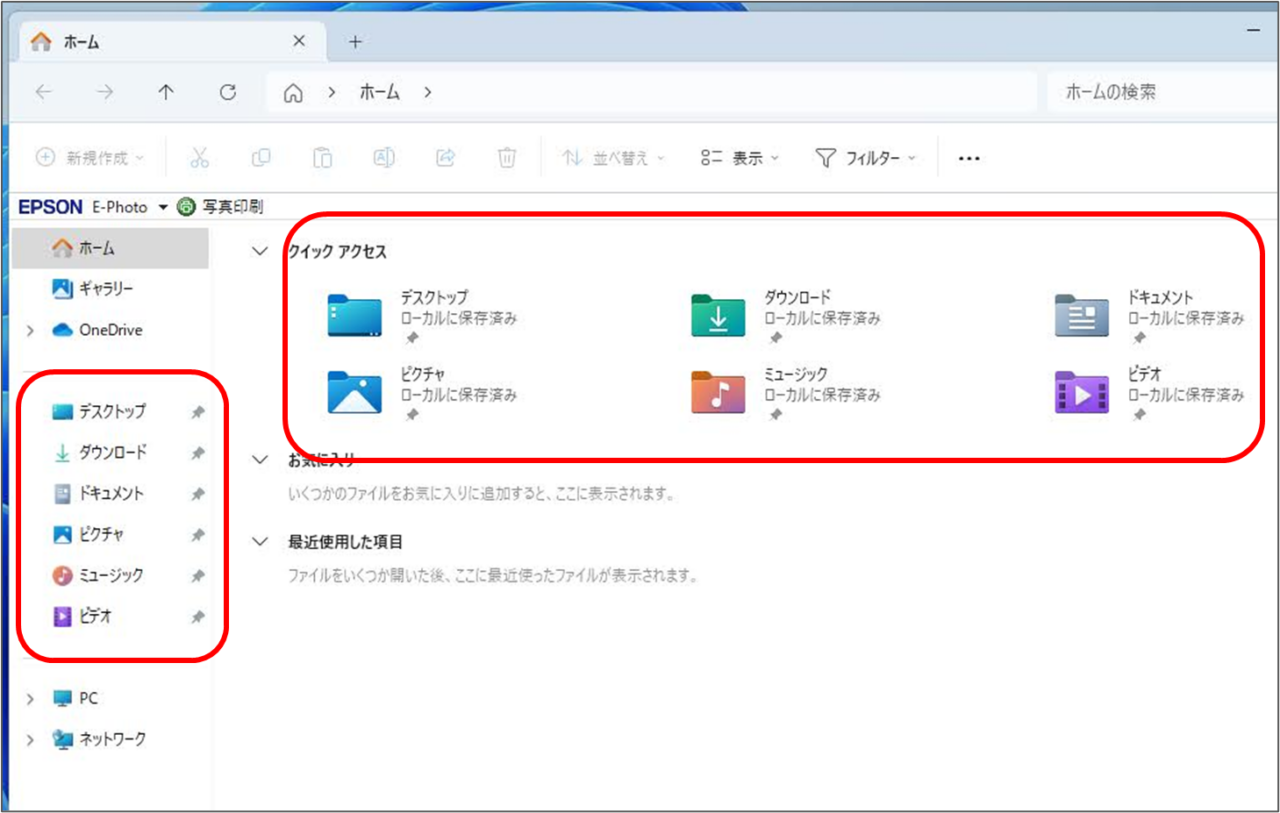The image size is (1280, 813).
Task: Click the pin icon beside sidebar ダウンロード
Action: point(198,453)
